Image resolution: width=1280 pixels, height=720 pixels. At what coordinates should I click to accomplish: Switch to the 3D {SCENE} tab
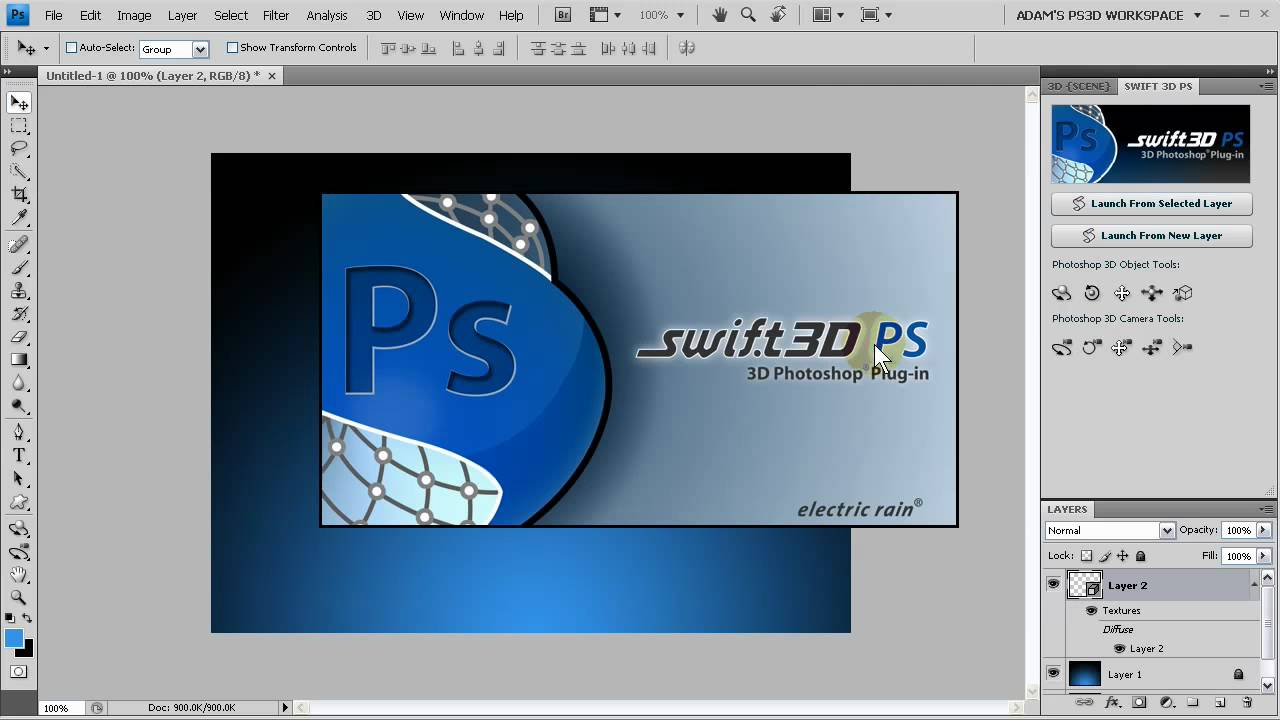(1079, 86)
